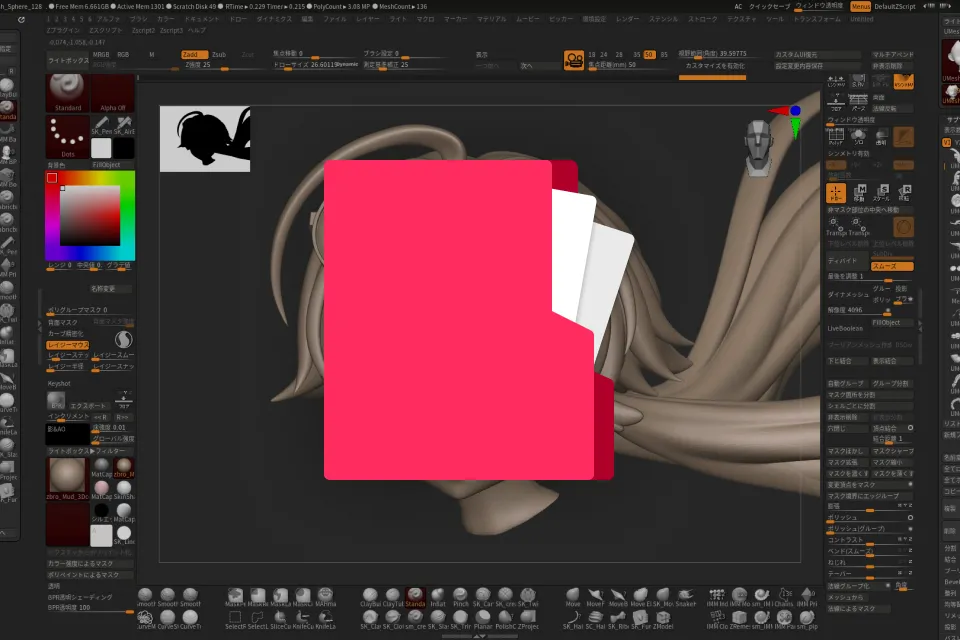Click the ダイナメッシュ button
Image resolution: width=960 pixels, height=640 pixels.
(x=848, y=295)
